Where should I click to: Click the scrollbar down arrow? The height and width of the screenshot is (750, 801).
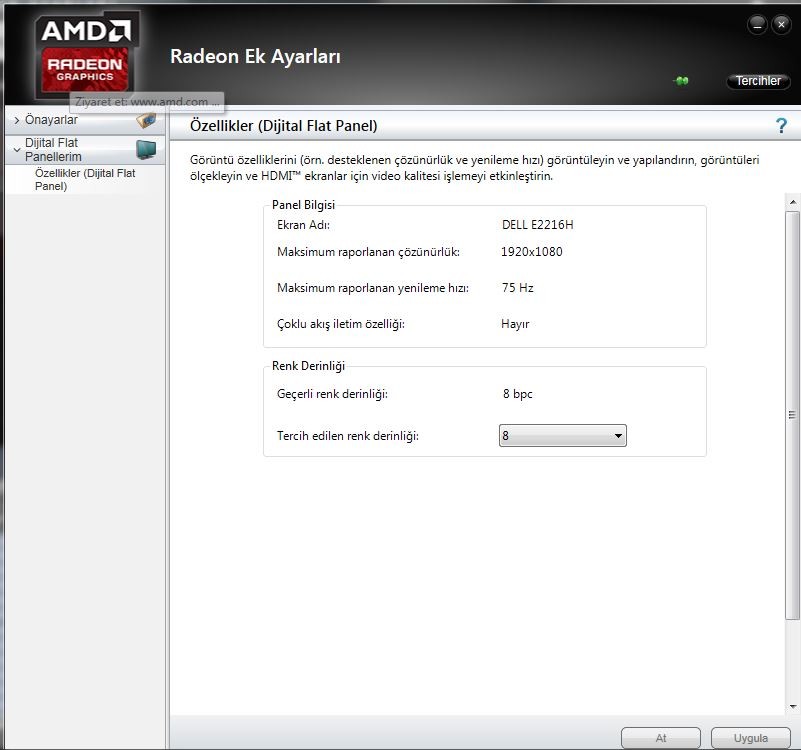793,707
